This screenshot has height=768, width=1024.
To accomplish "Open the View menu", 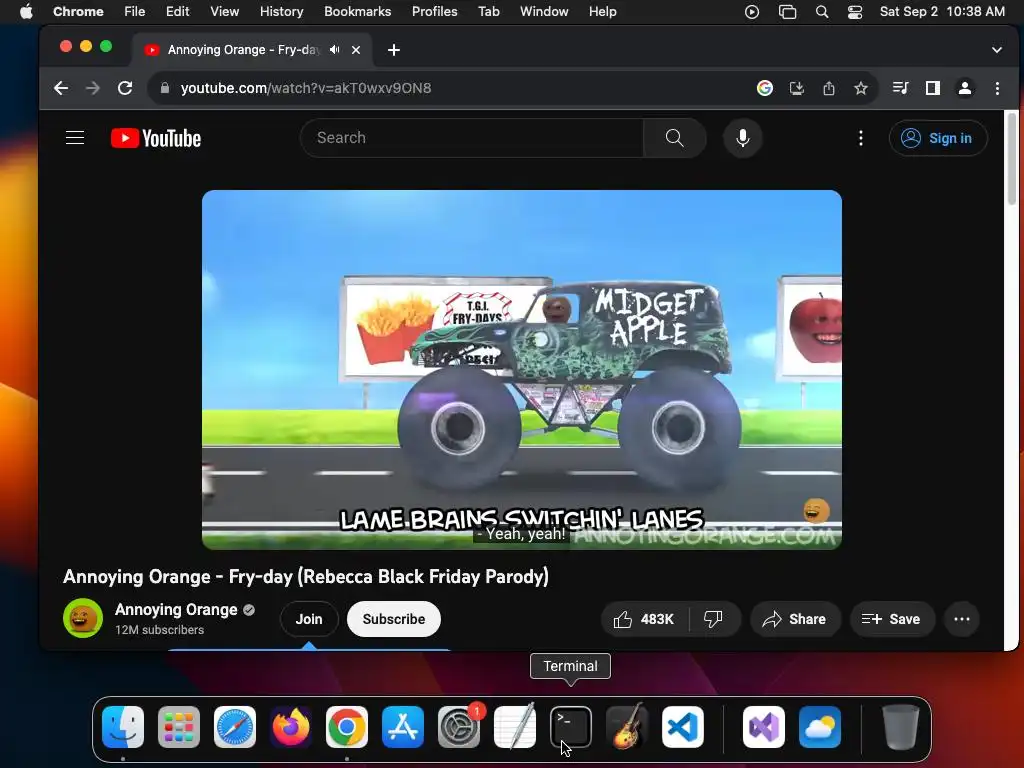I will pos(225,11).
